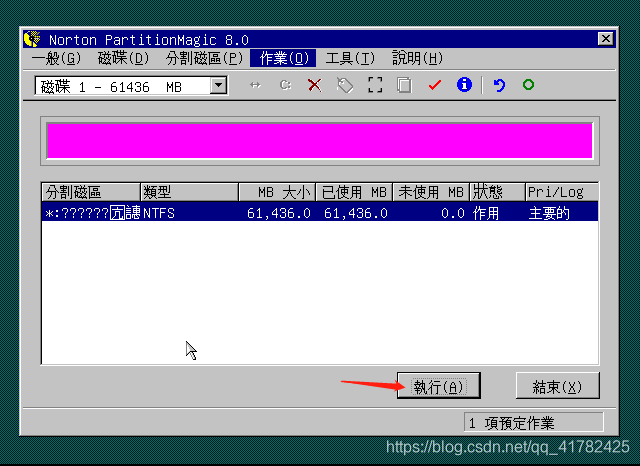Open the 作業(O) menu
Screen dimensions: 640x466
pos(283,58)
